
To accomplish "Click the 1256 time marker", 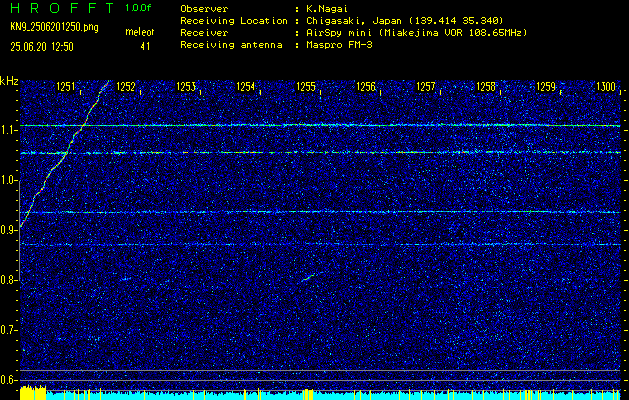I will pos(366,87).
